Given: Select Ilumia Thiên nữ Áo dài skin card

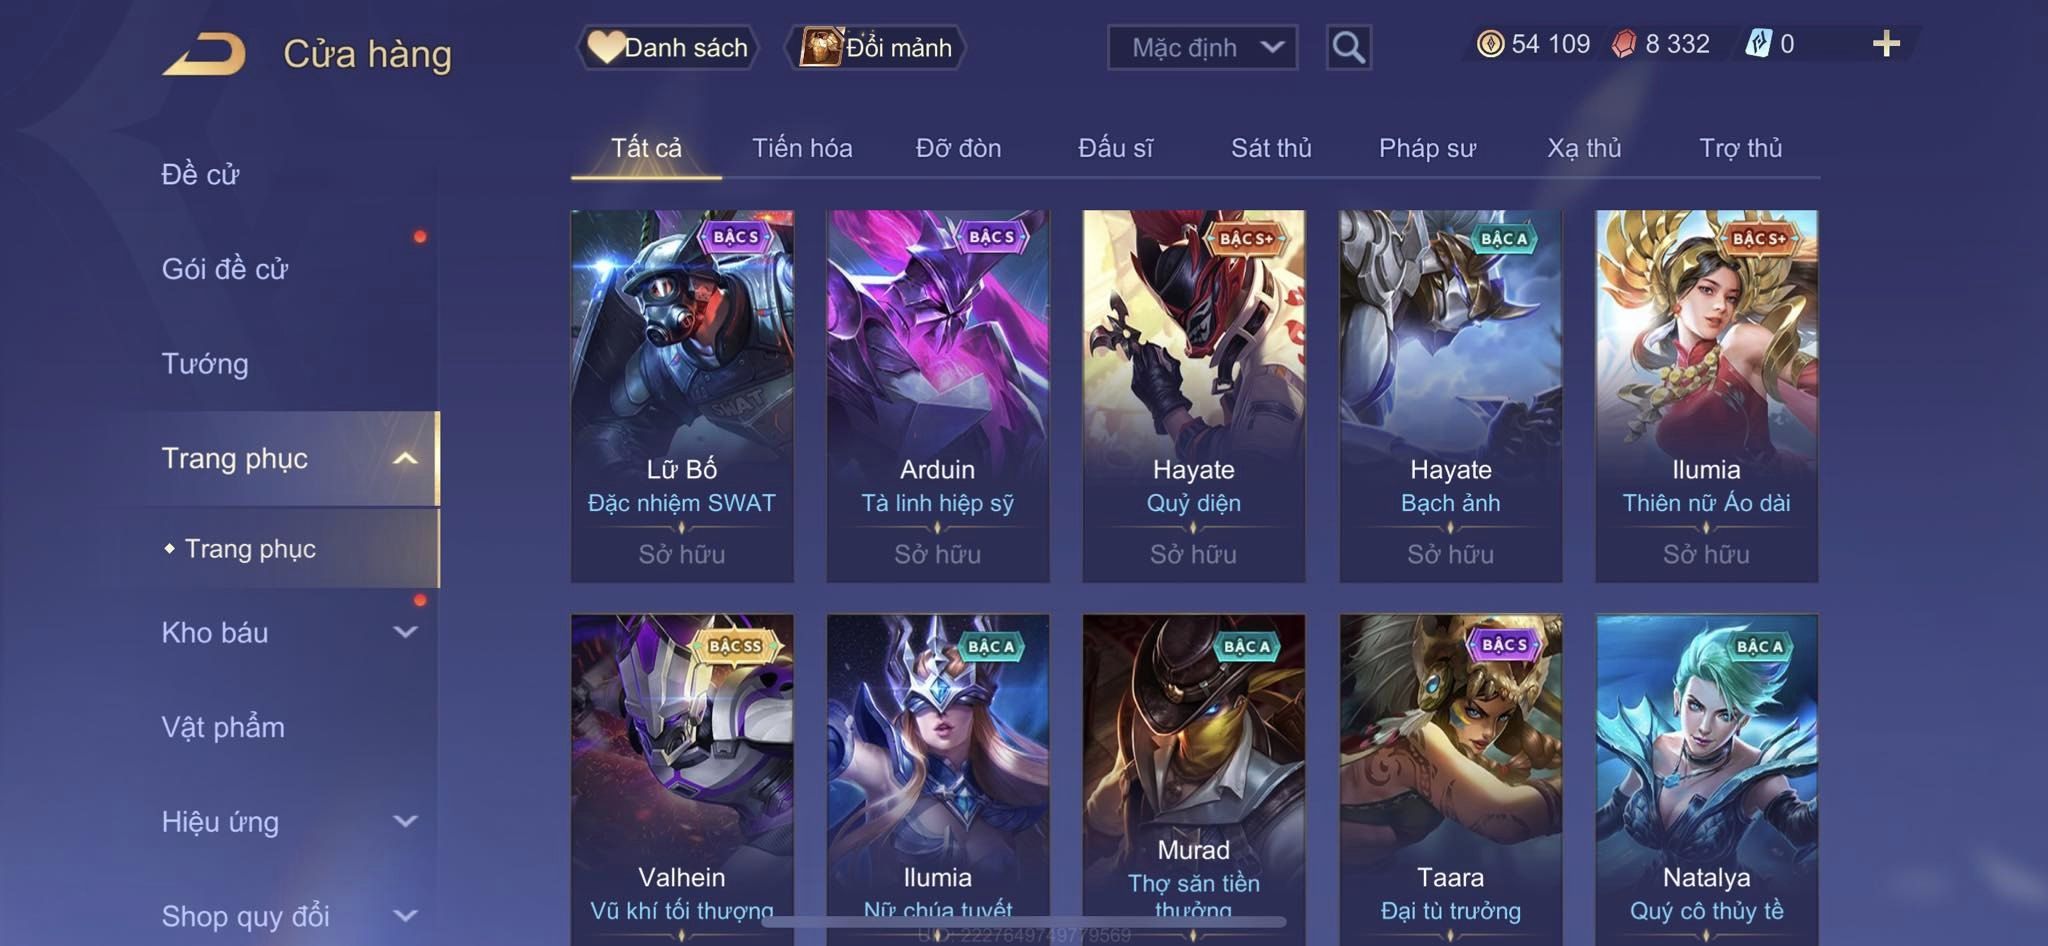Looking at the screenshot, I should pos(1706,396).
